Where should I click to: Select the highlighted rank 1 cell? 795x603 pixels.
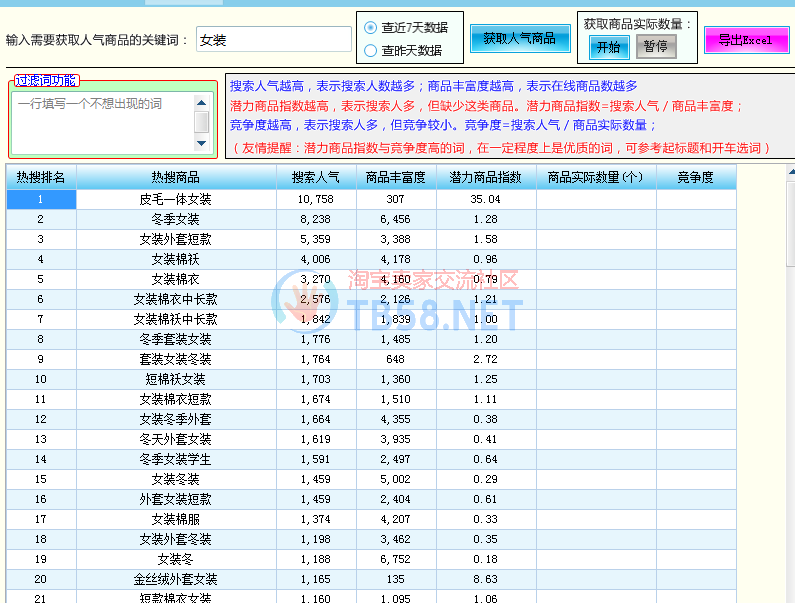click(x=41, y=200)
